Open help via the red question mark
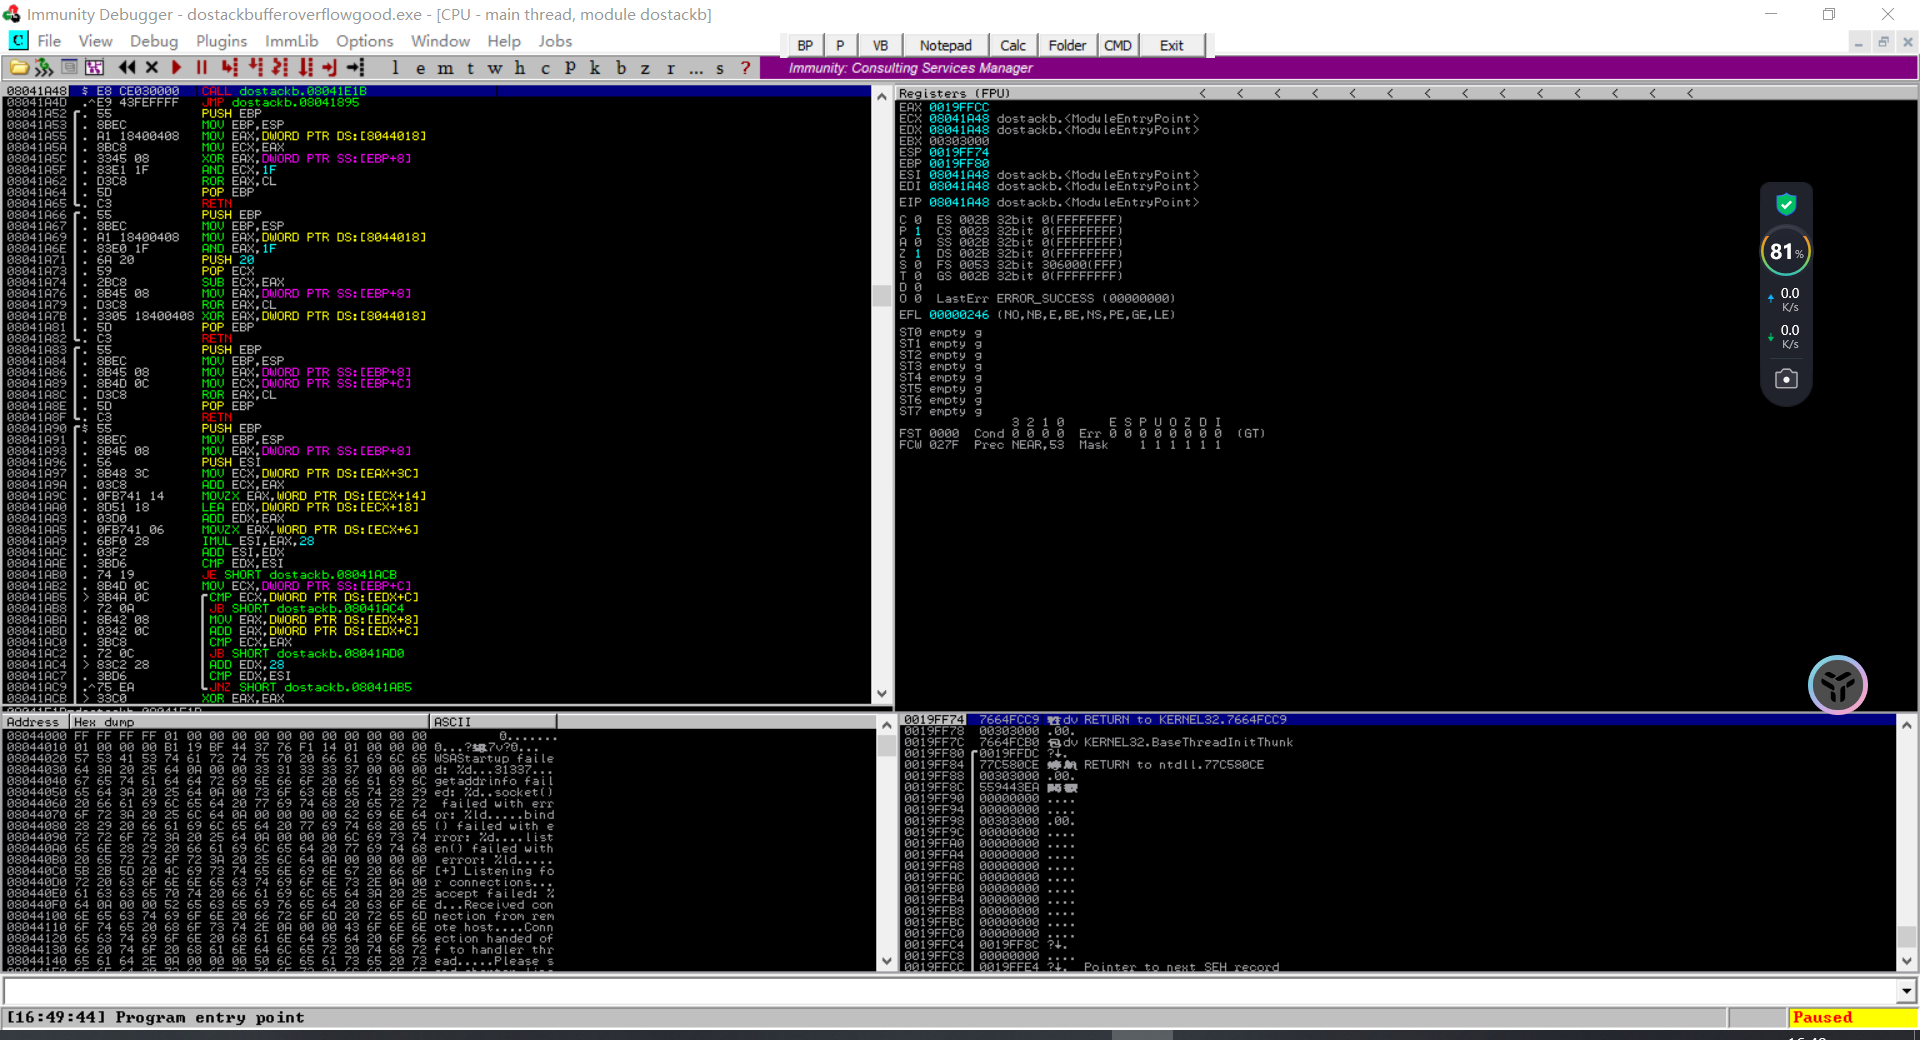This screenshot has height=1040, width=1920. click(745, 68)
